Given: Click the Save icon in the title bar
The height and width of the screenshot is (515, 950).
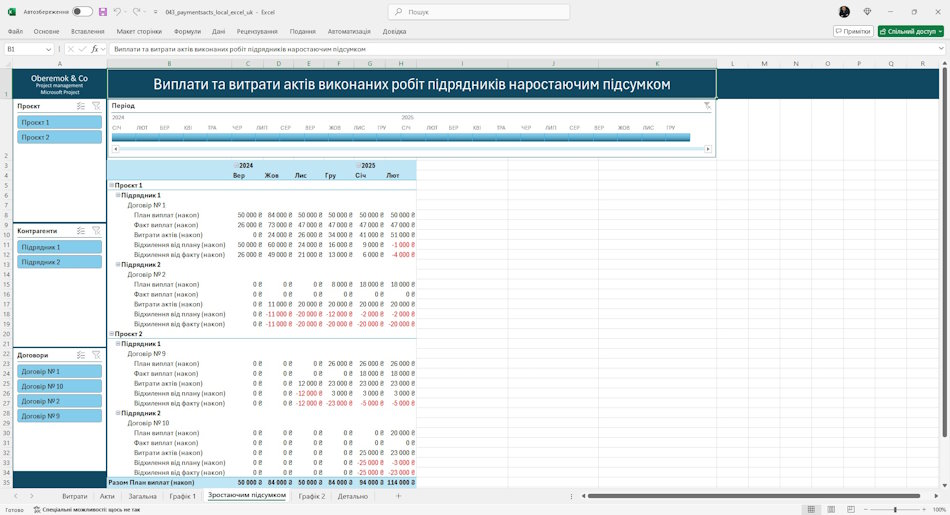Looking at the screenshot, I should 102,12.
